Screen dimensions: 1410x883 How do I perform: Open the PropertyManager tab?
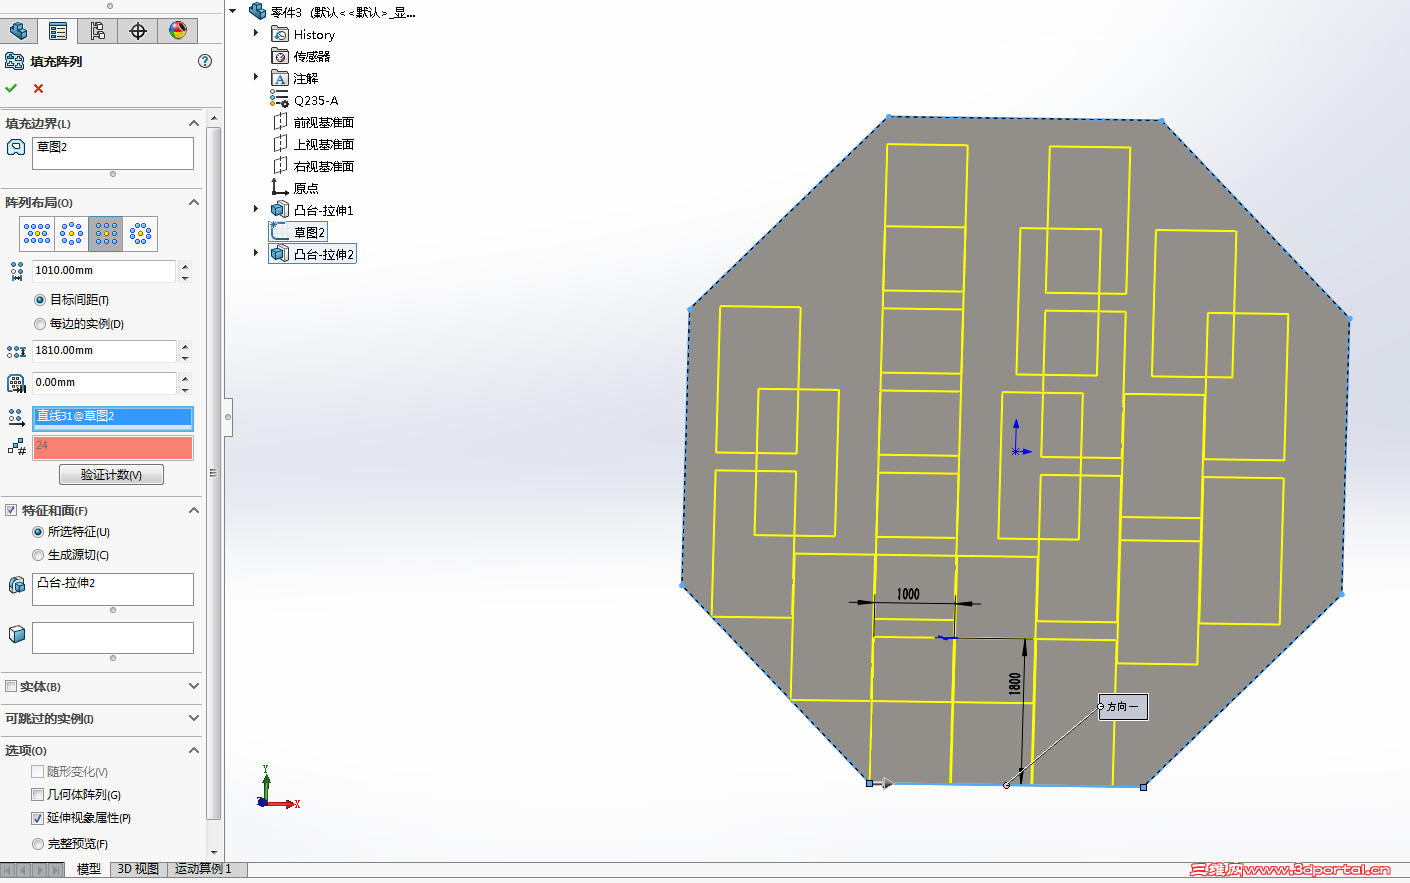tap(58, 31)
